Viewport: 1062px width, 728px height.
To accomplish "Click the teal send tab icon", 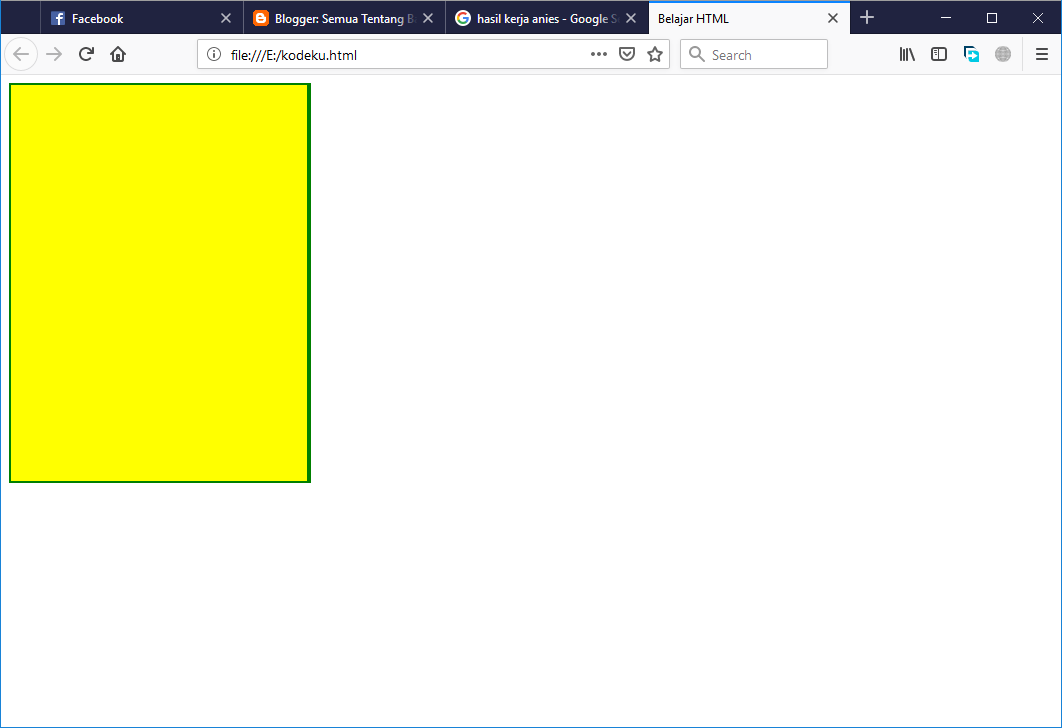I will (x=971, y=54).
